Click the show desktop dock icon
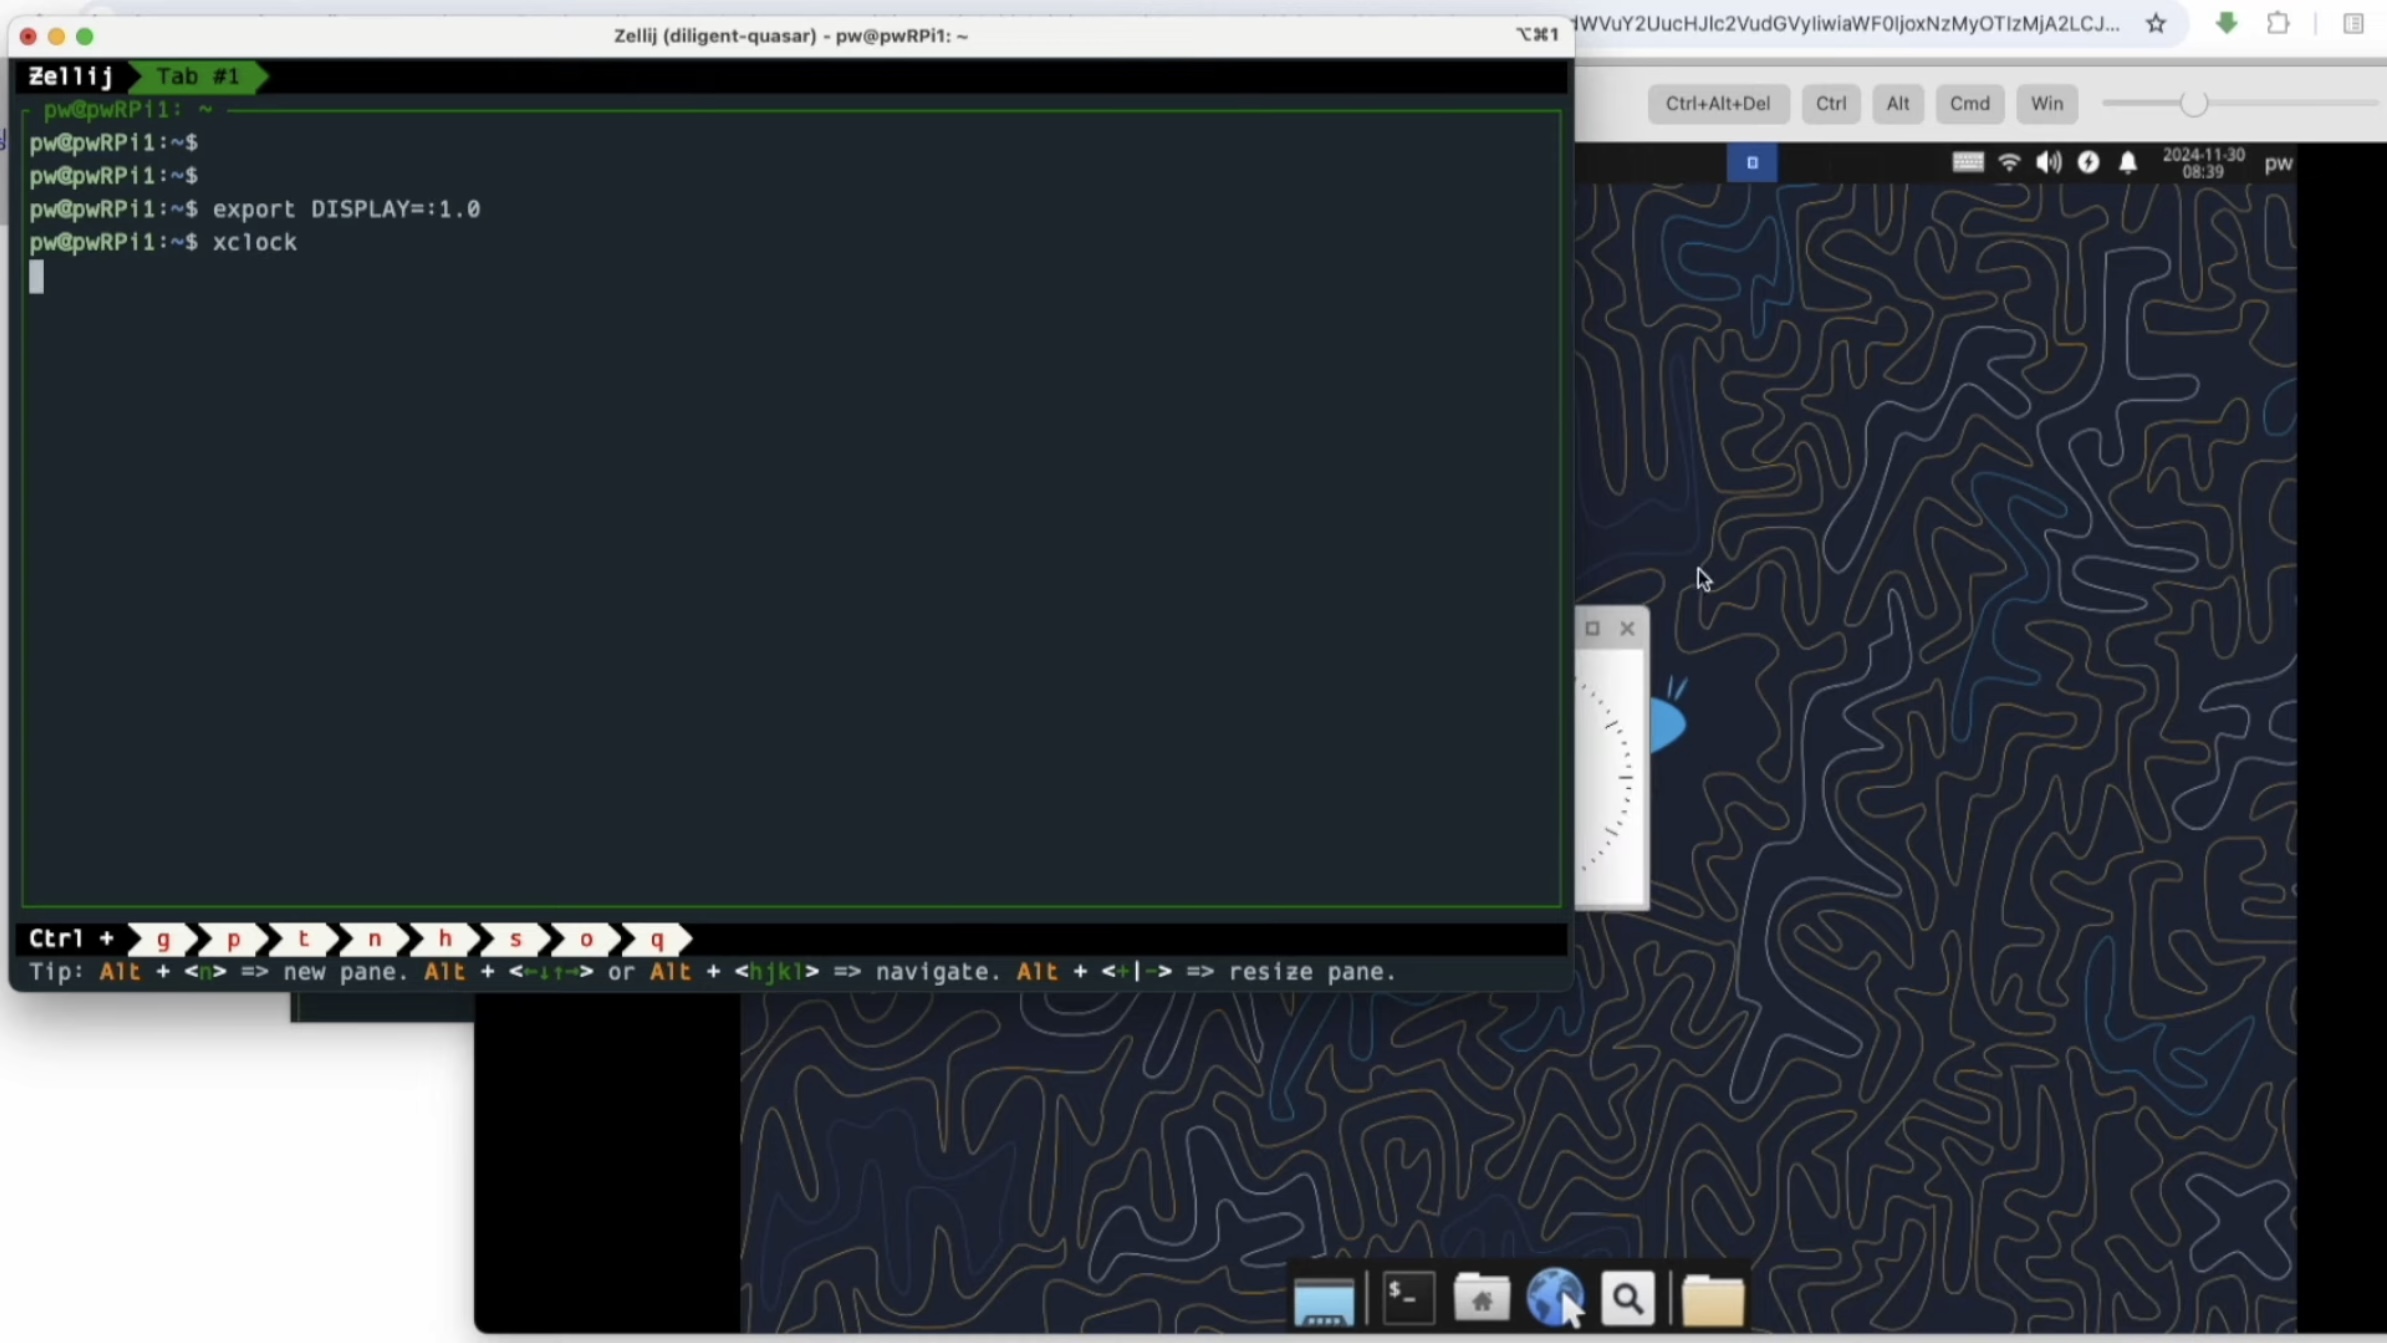Screen dimensions: 2387x1343 point(1323,1301)
